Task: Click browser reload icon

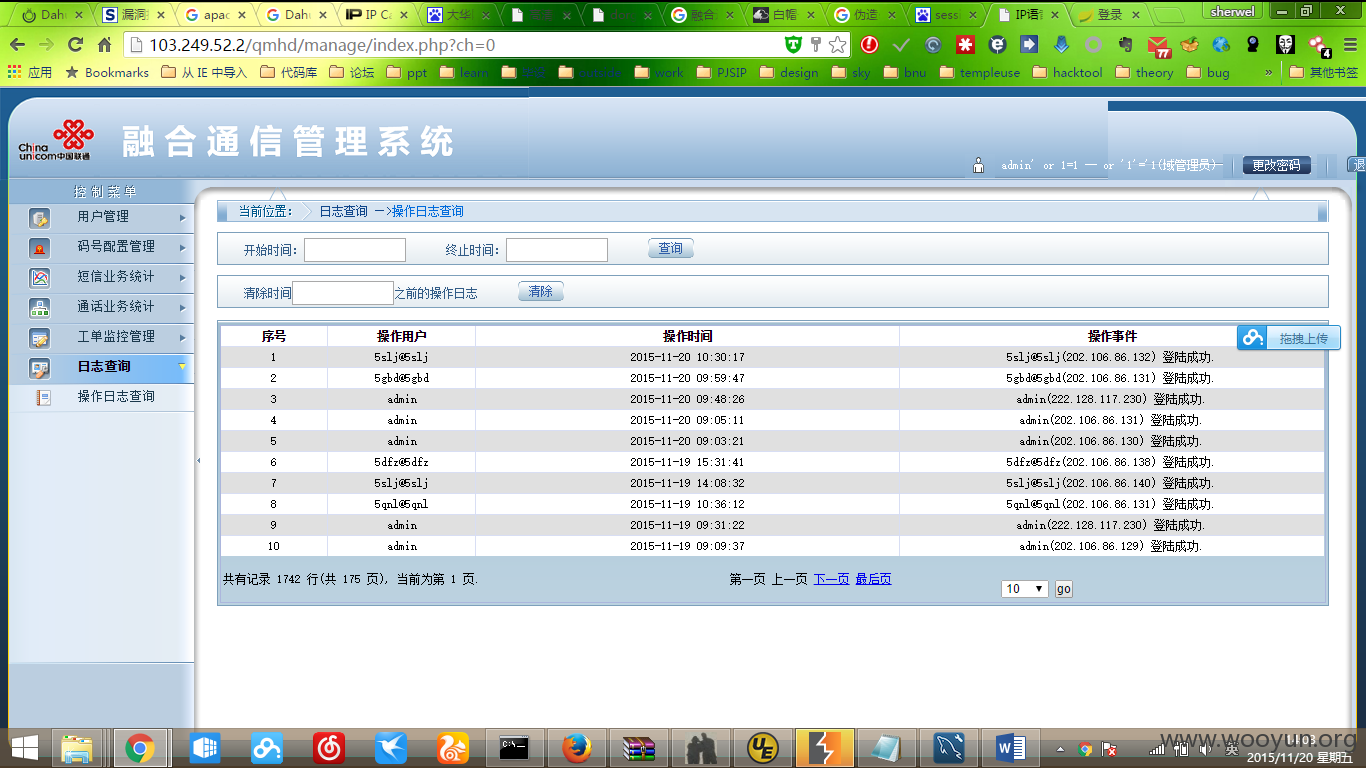Action: click(75, 44)
